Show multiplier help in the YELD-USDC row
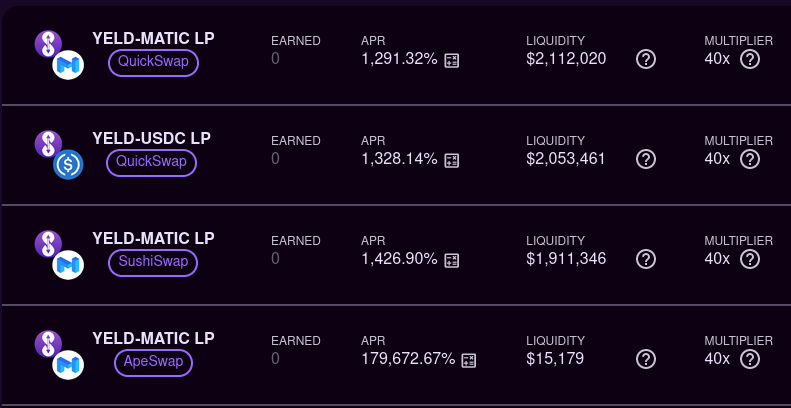This screenshot has height=408, width=791. click(750, 159)
